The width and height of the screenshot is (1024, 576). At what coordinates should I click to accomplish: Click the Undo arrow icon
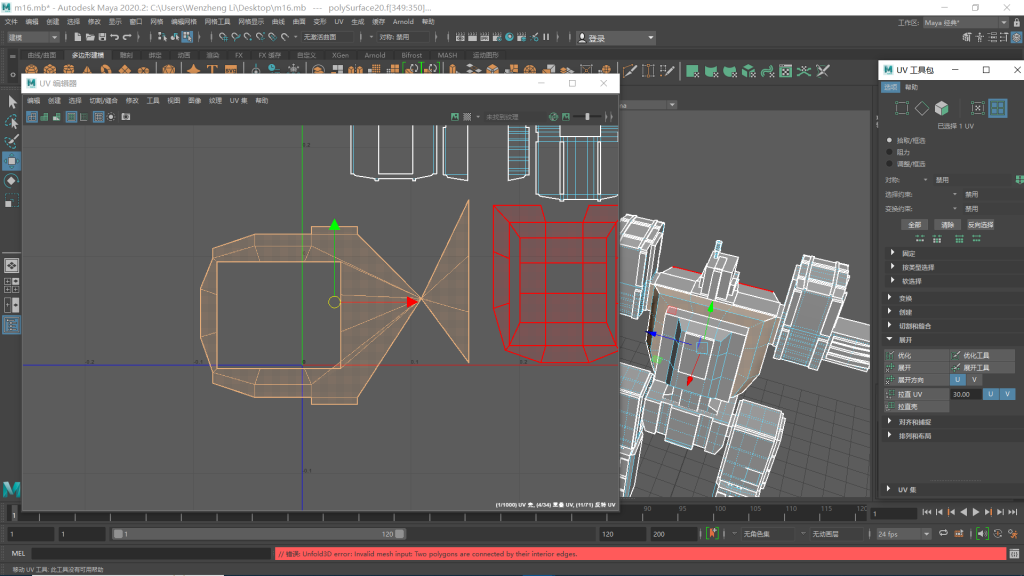pyautogui.click(x=114, y=37)
